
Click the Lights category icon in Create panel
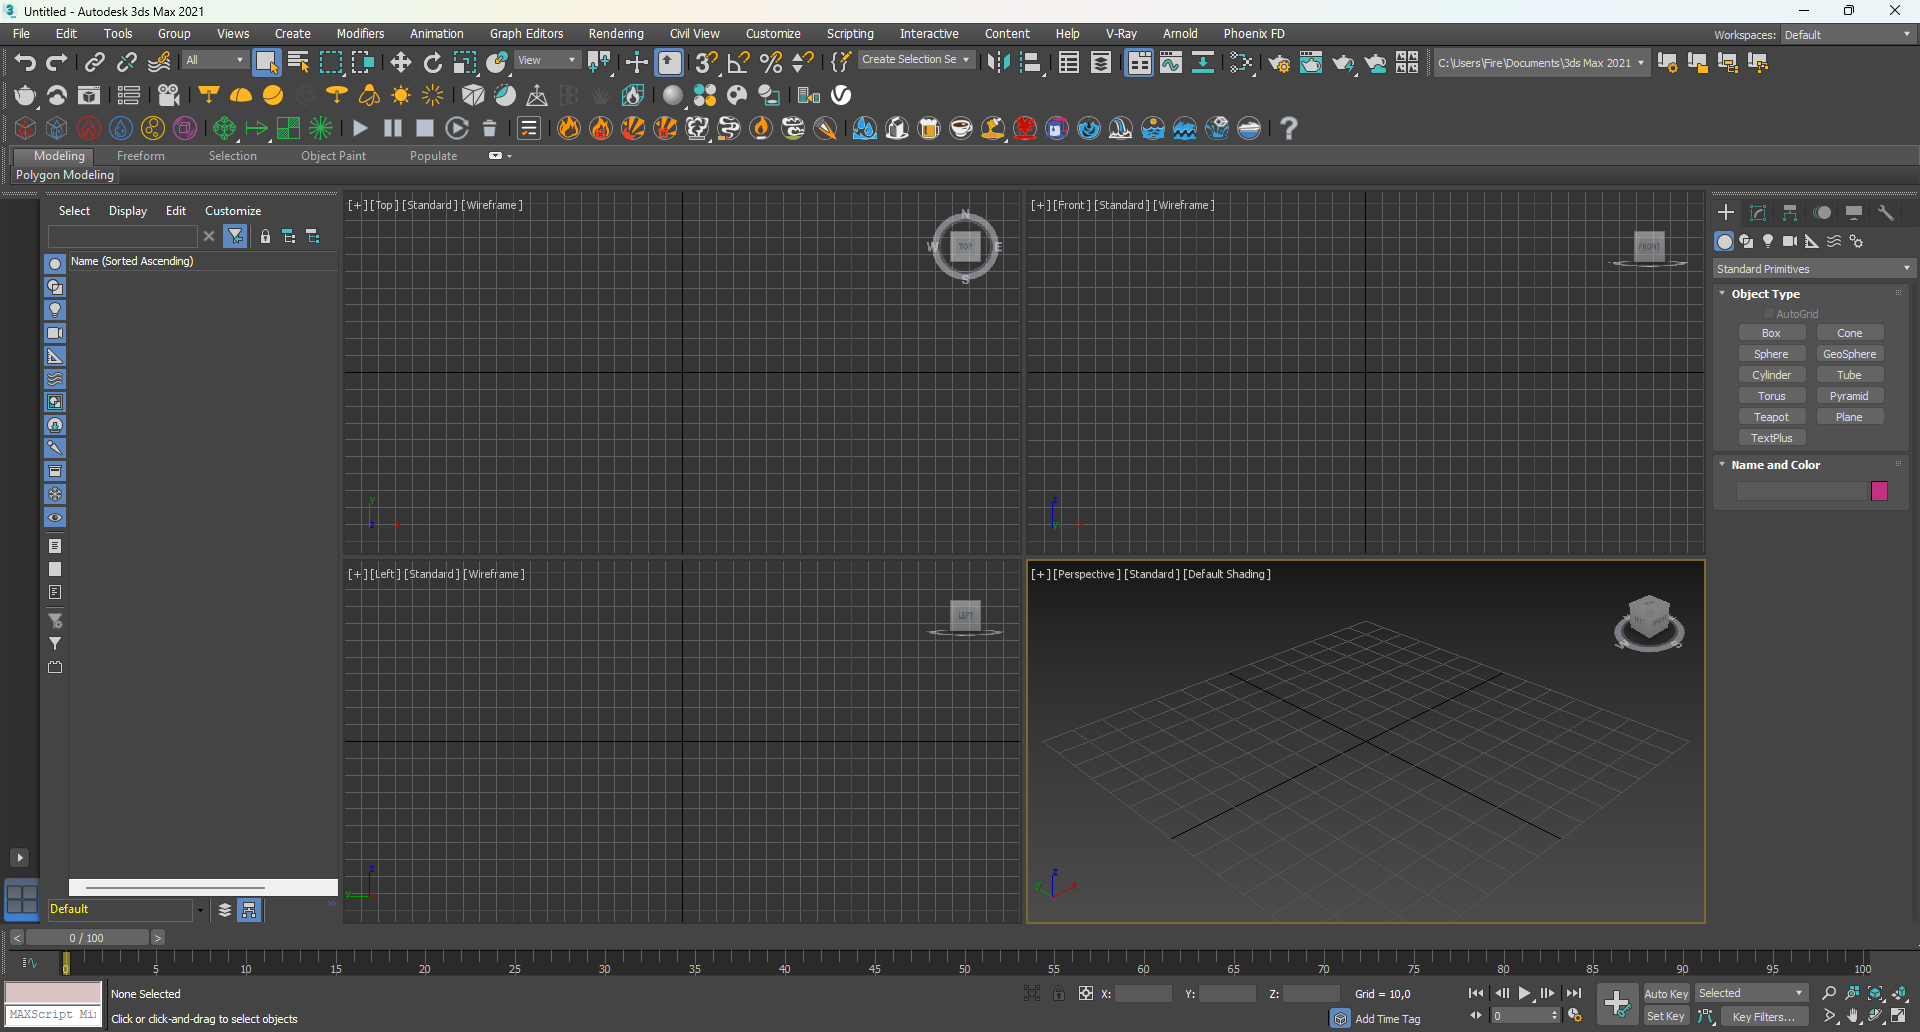click(x=1768, y=241)
